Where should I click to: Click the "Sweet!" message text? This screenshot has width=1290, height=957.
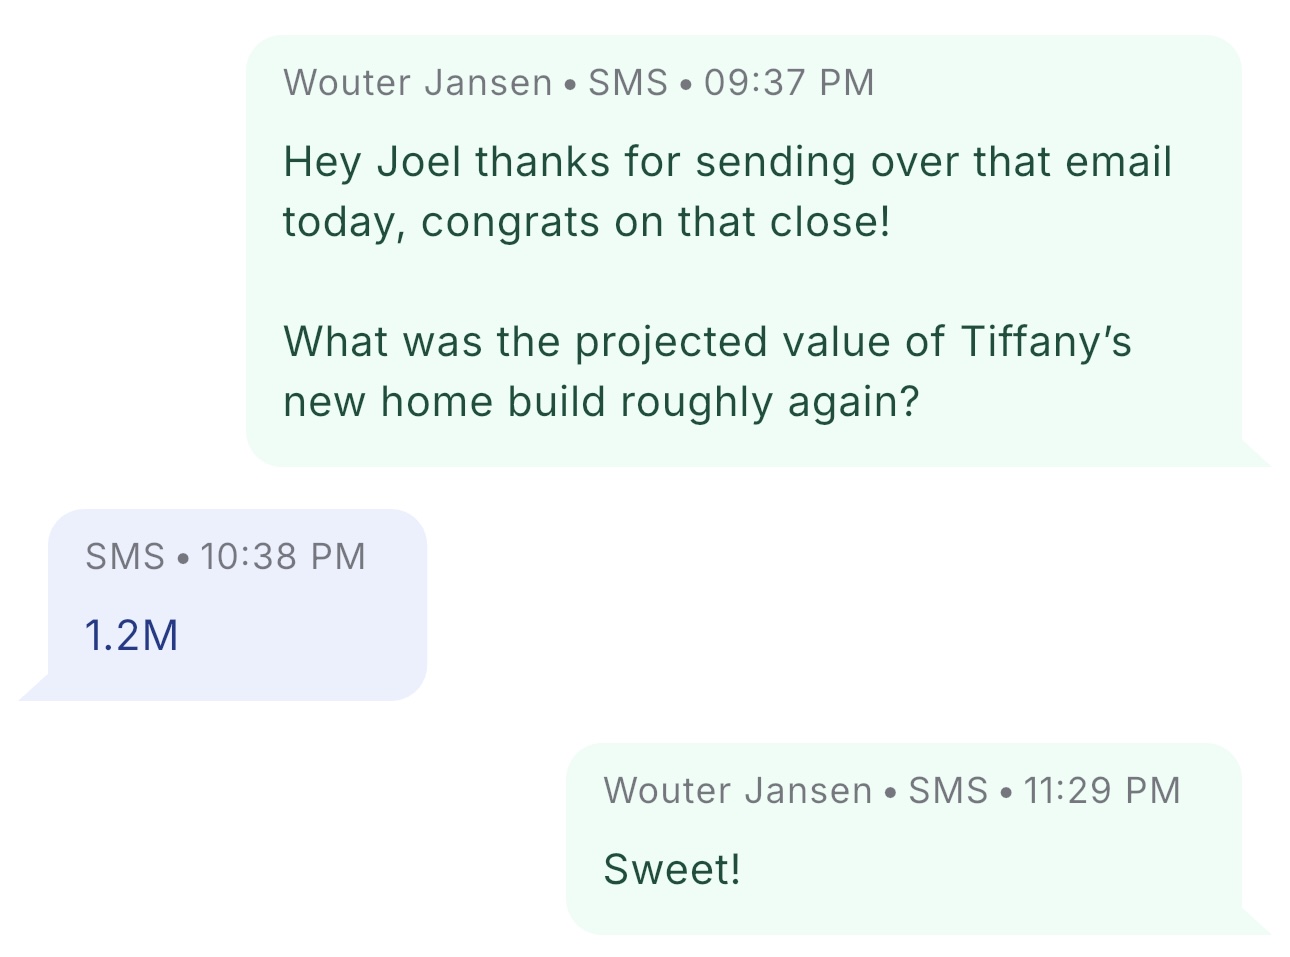coord(672,869)
